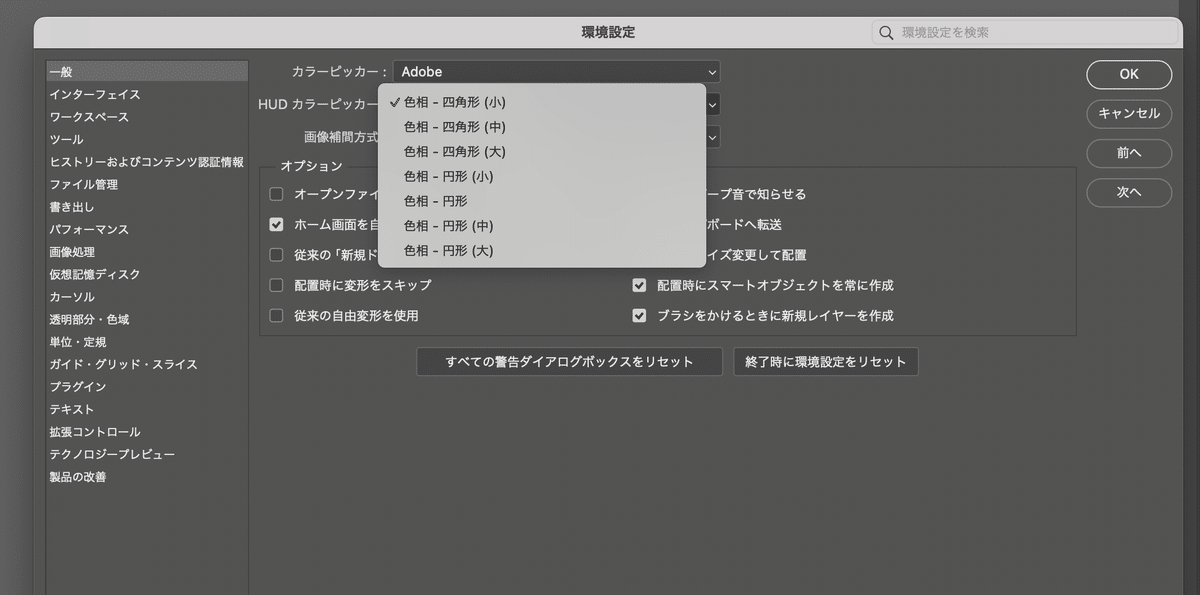Uncheck ブラシをかけるときに新規レイヤーを作成

coord(639,315)
